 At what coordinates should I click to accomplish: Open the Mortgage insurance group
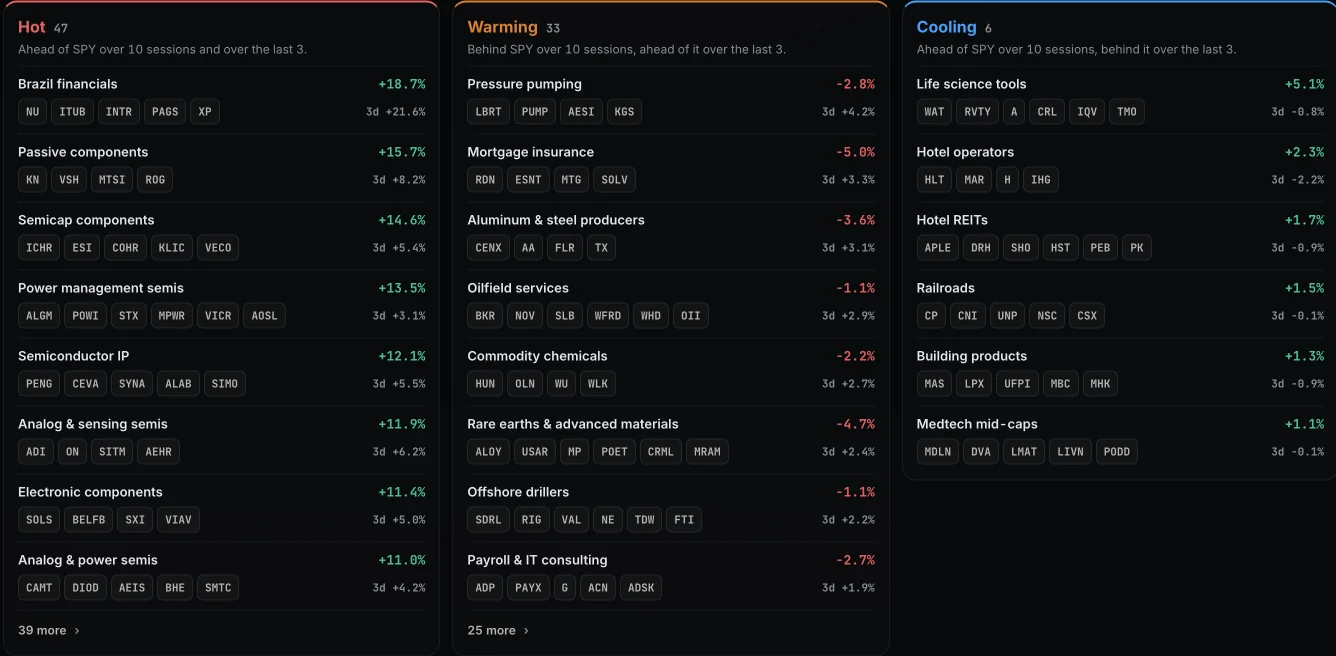[x=530, y=152]
